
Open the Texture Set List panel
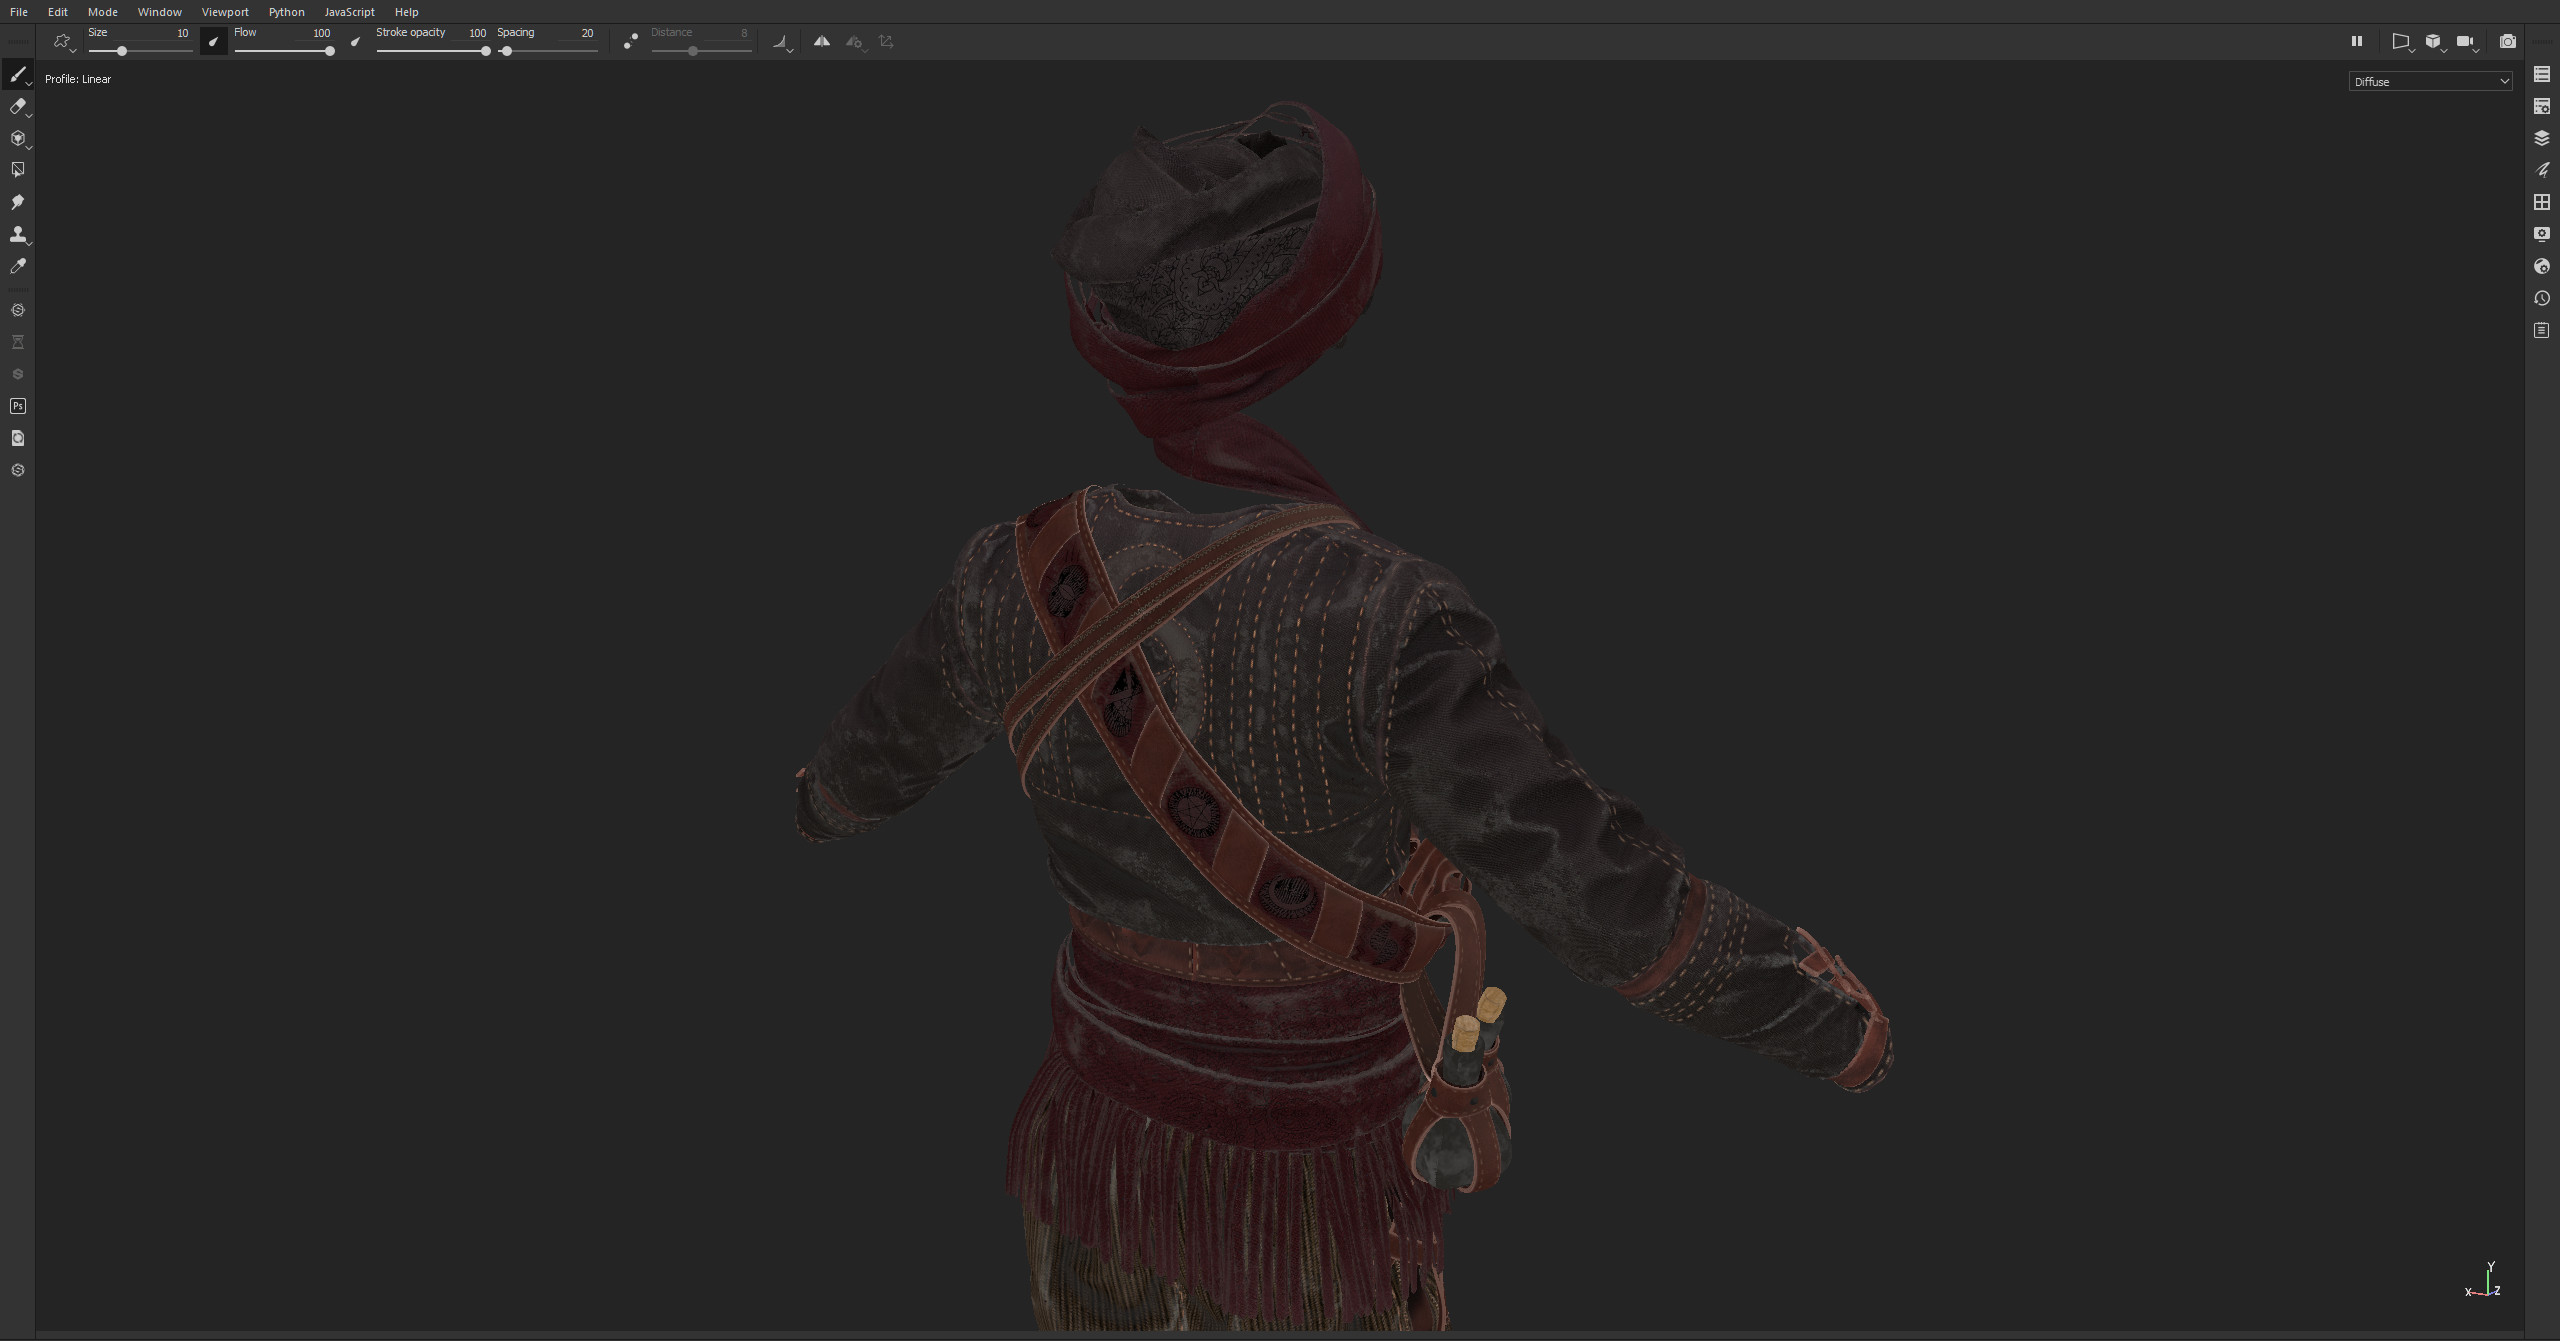point(2542,75)
